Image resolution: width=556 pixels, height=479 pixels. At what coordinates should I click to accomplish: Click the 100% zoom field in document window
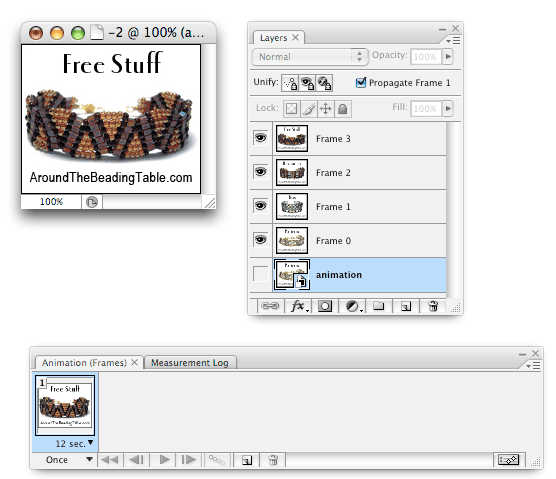point(51,202)
